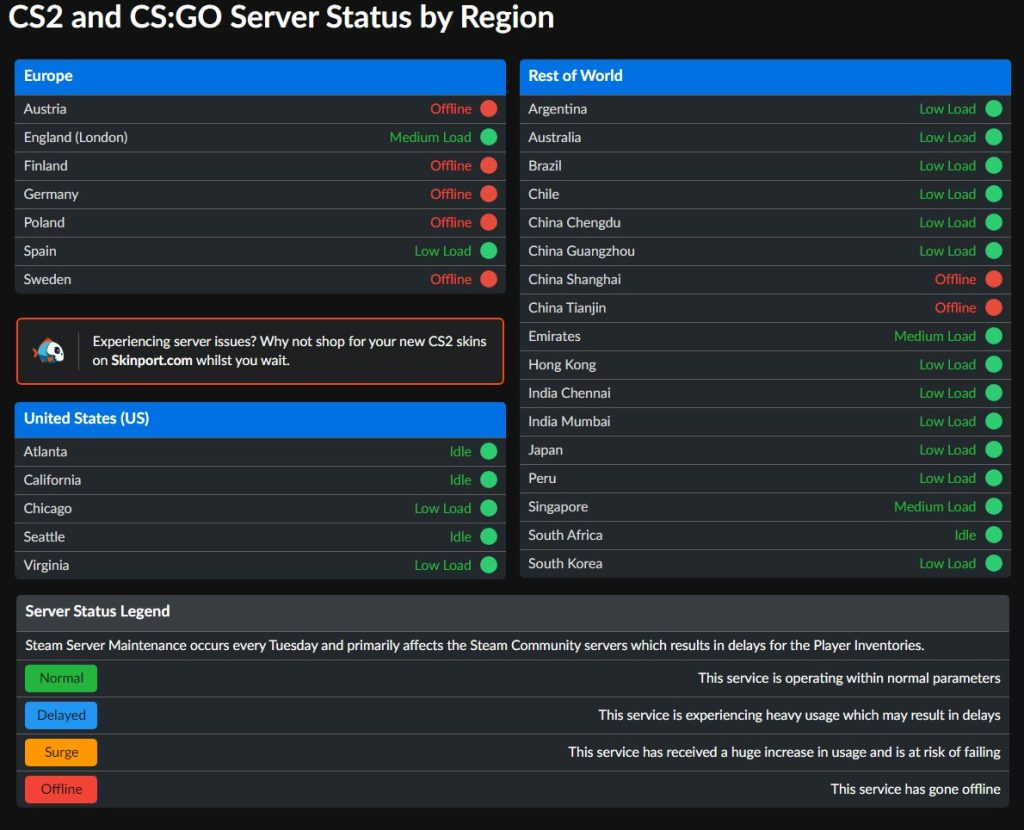Click the blue Delayed legend badge

[61, 715]
